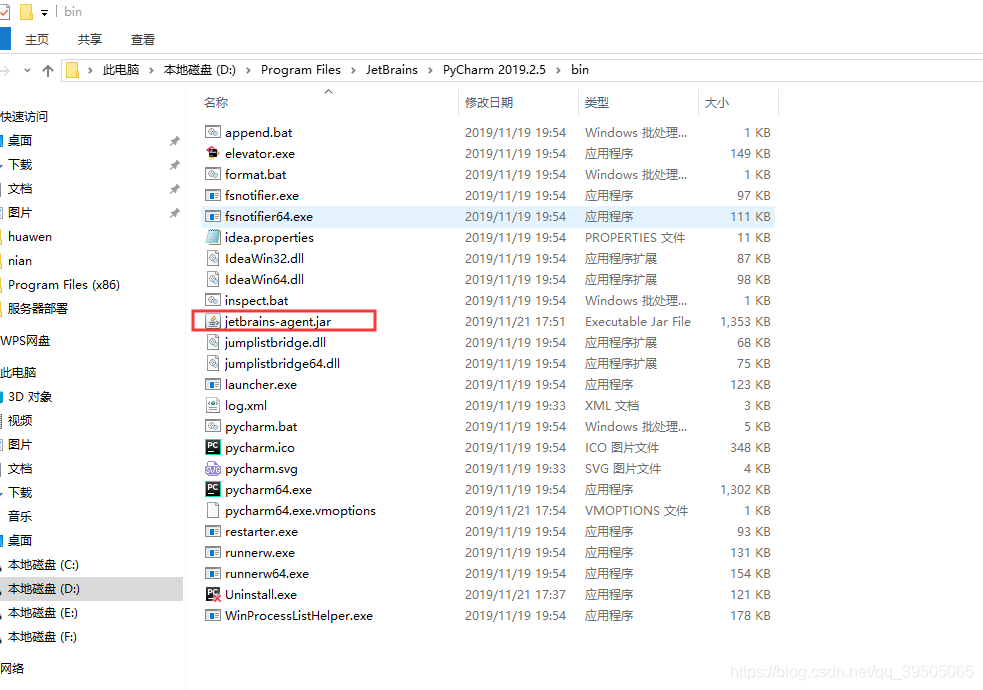The width and height of the screenshot is (983, 690).
Task: Click the pycharm64.exe.vmoptions file icon
Action: (213, 510)
